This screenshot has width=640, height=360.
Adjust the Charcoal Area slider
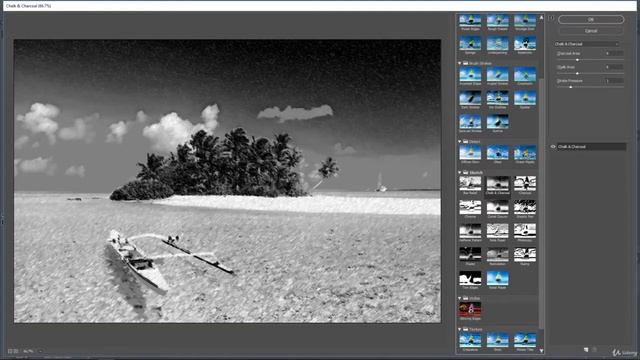[577, 60]
